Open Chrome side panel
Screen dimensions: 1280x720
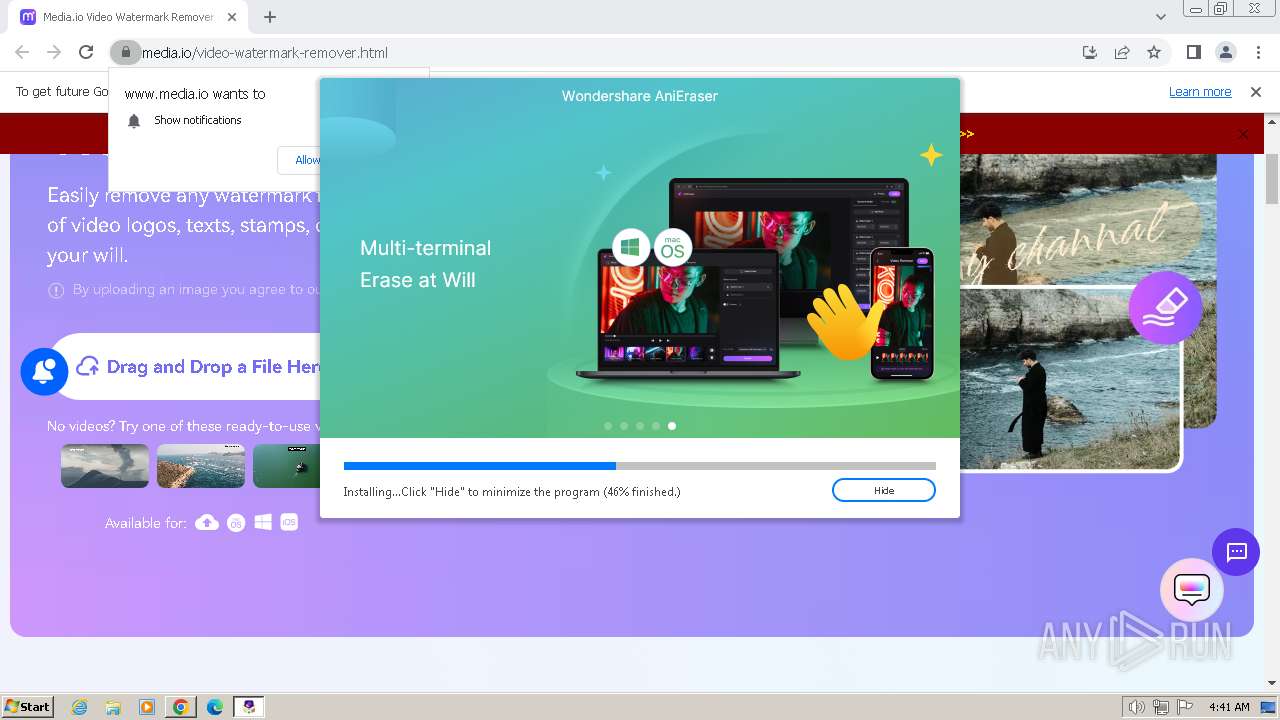pyautogui.click(x=1193, y=52)
